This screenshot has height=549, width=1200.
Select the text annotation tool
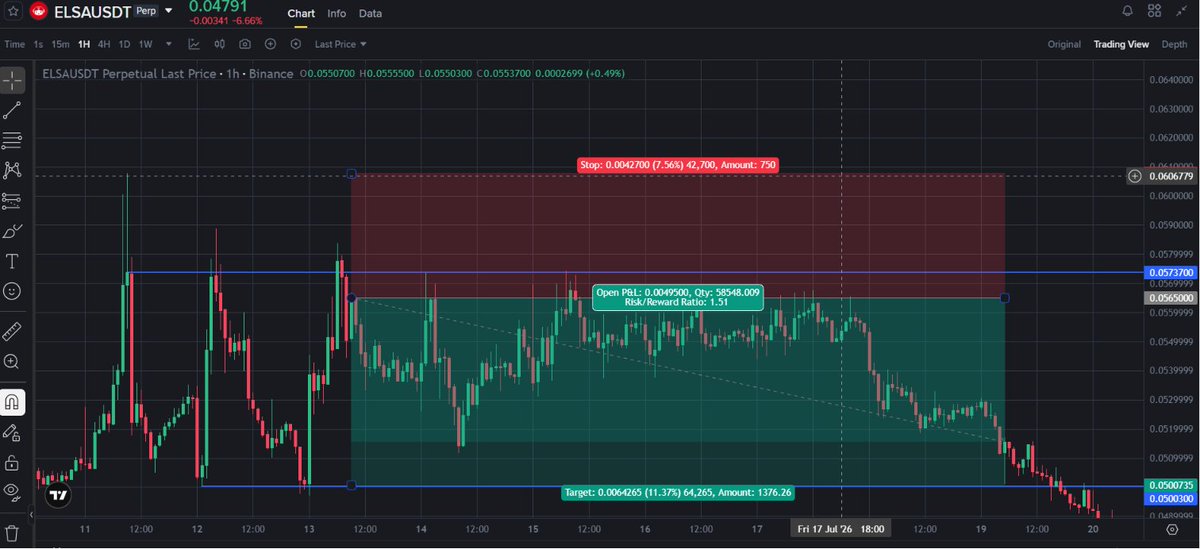pos(12,261)
